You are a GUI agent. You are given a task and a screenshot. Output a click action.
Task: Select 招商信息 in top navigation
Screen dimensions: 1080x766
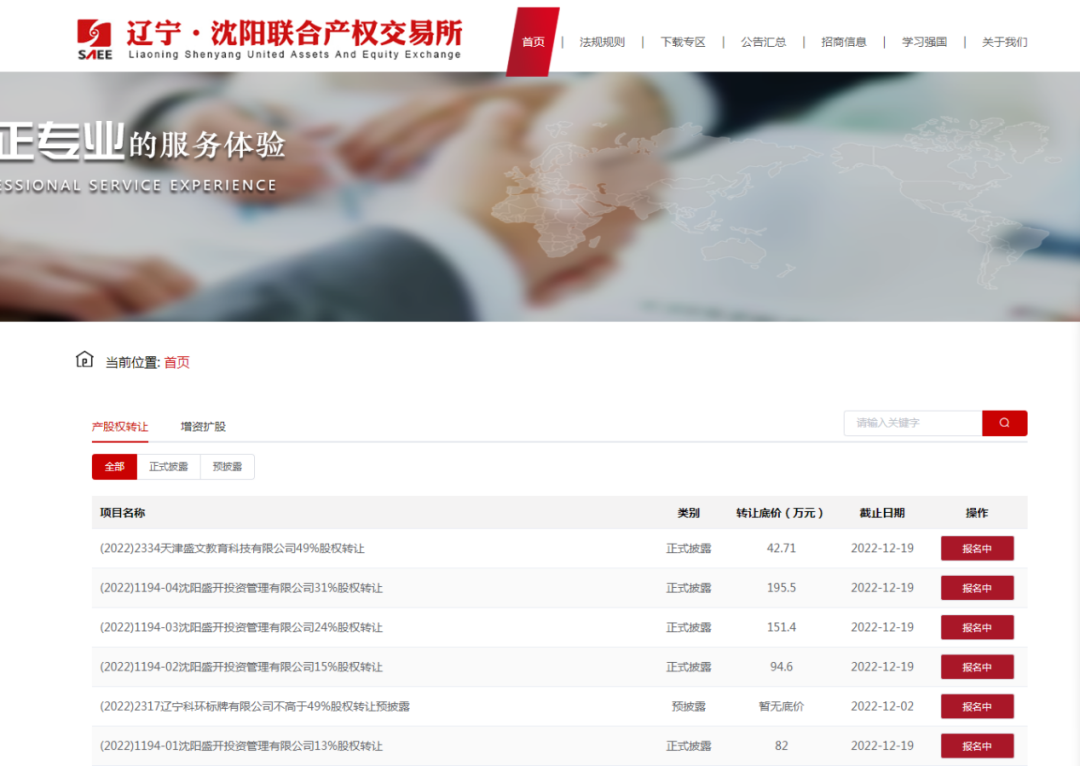click(844, 42)
